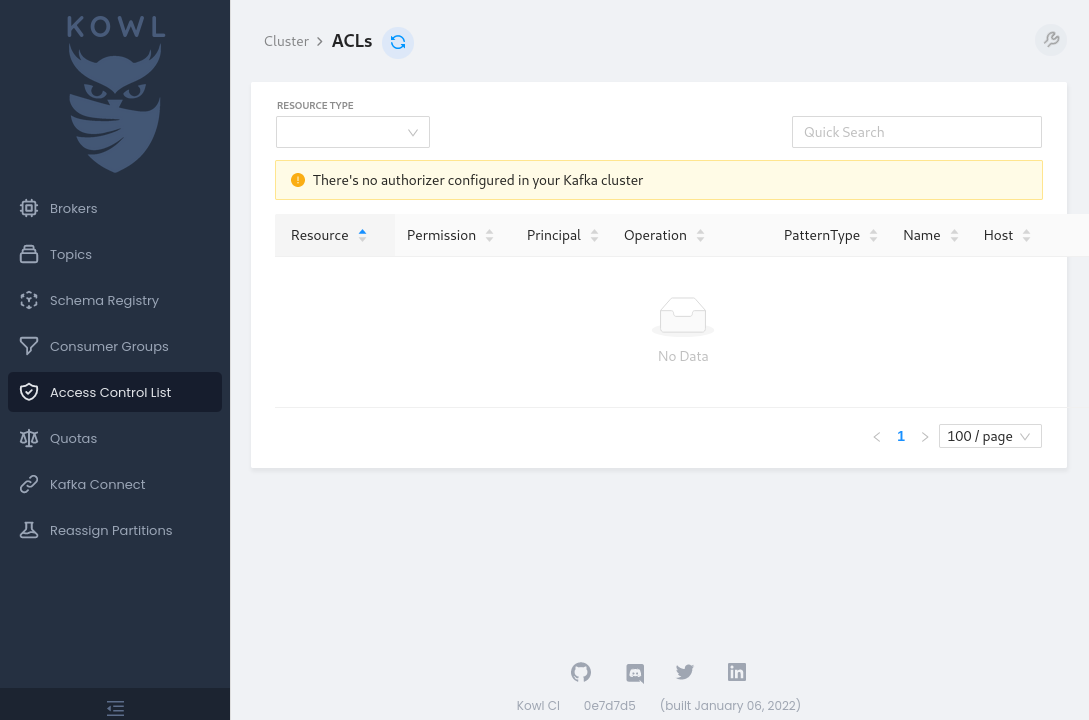
Task: Focus the Quick Search field
Action: [x=916, y=132]
